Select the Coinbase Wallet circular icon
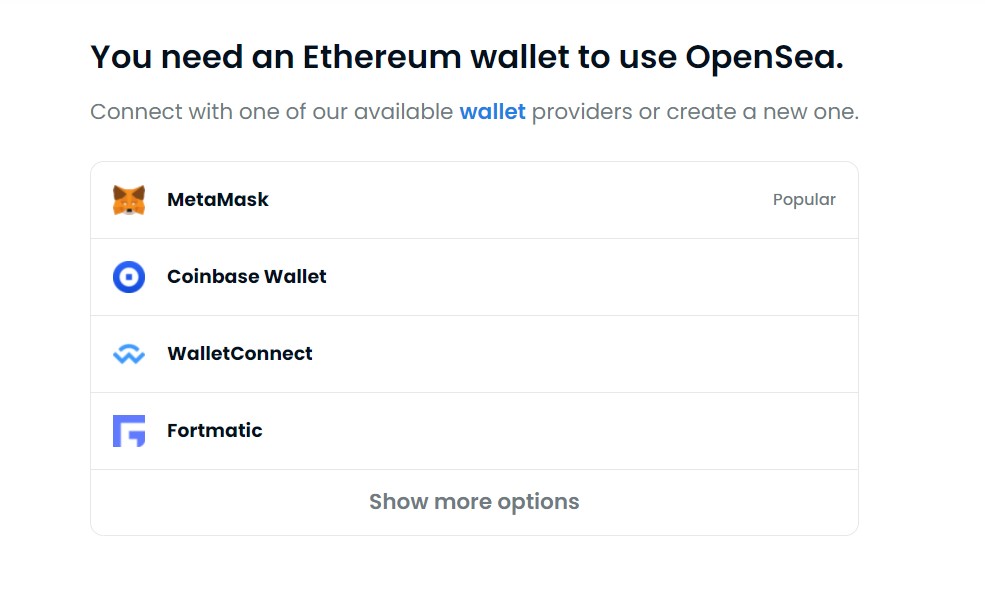This screenshot has height=613, width=985. [x=128, y=276]
